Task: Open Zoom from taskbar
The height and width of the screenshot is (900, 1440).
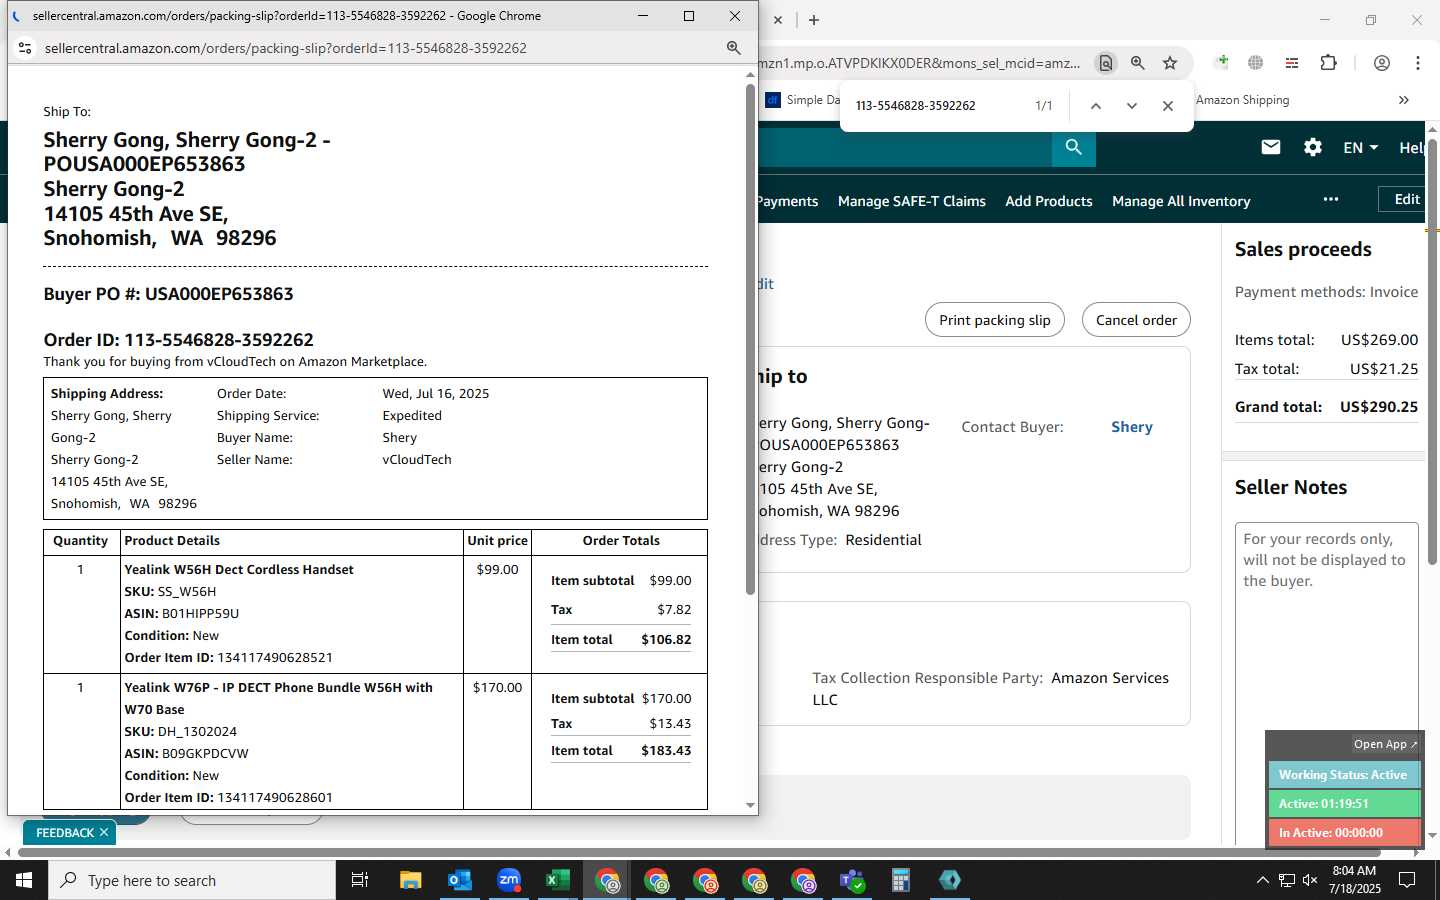Action: coord(509,880)
